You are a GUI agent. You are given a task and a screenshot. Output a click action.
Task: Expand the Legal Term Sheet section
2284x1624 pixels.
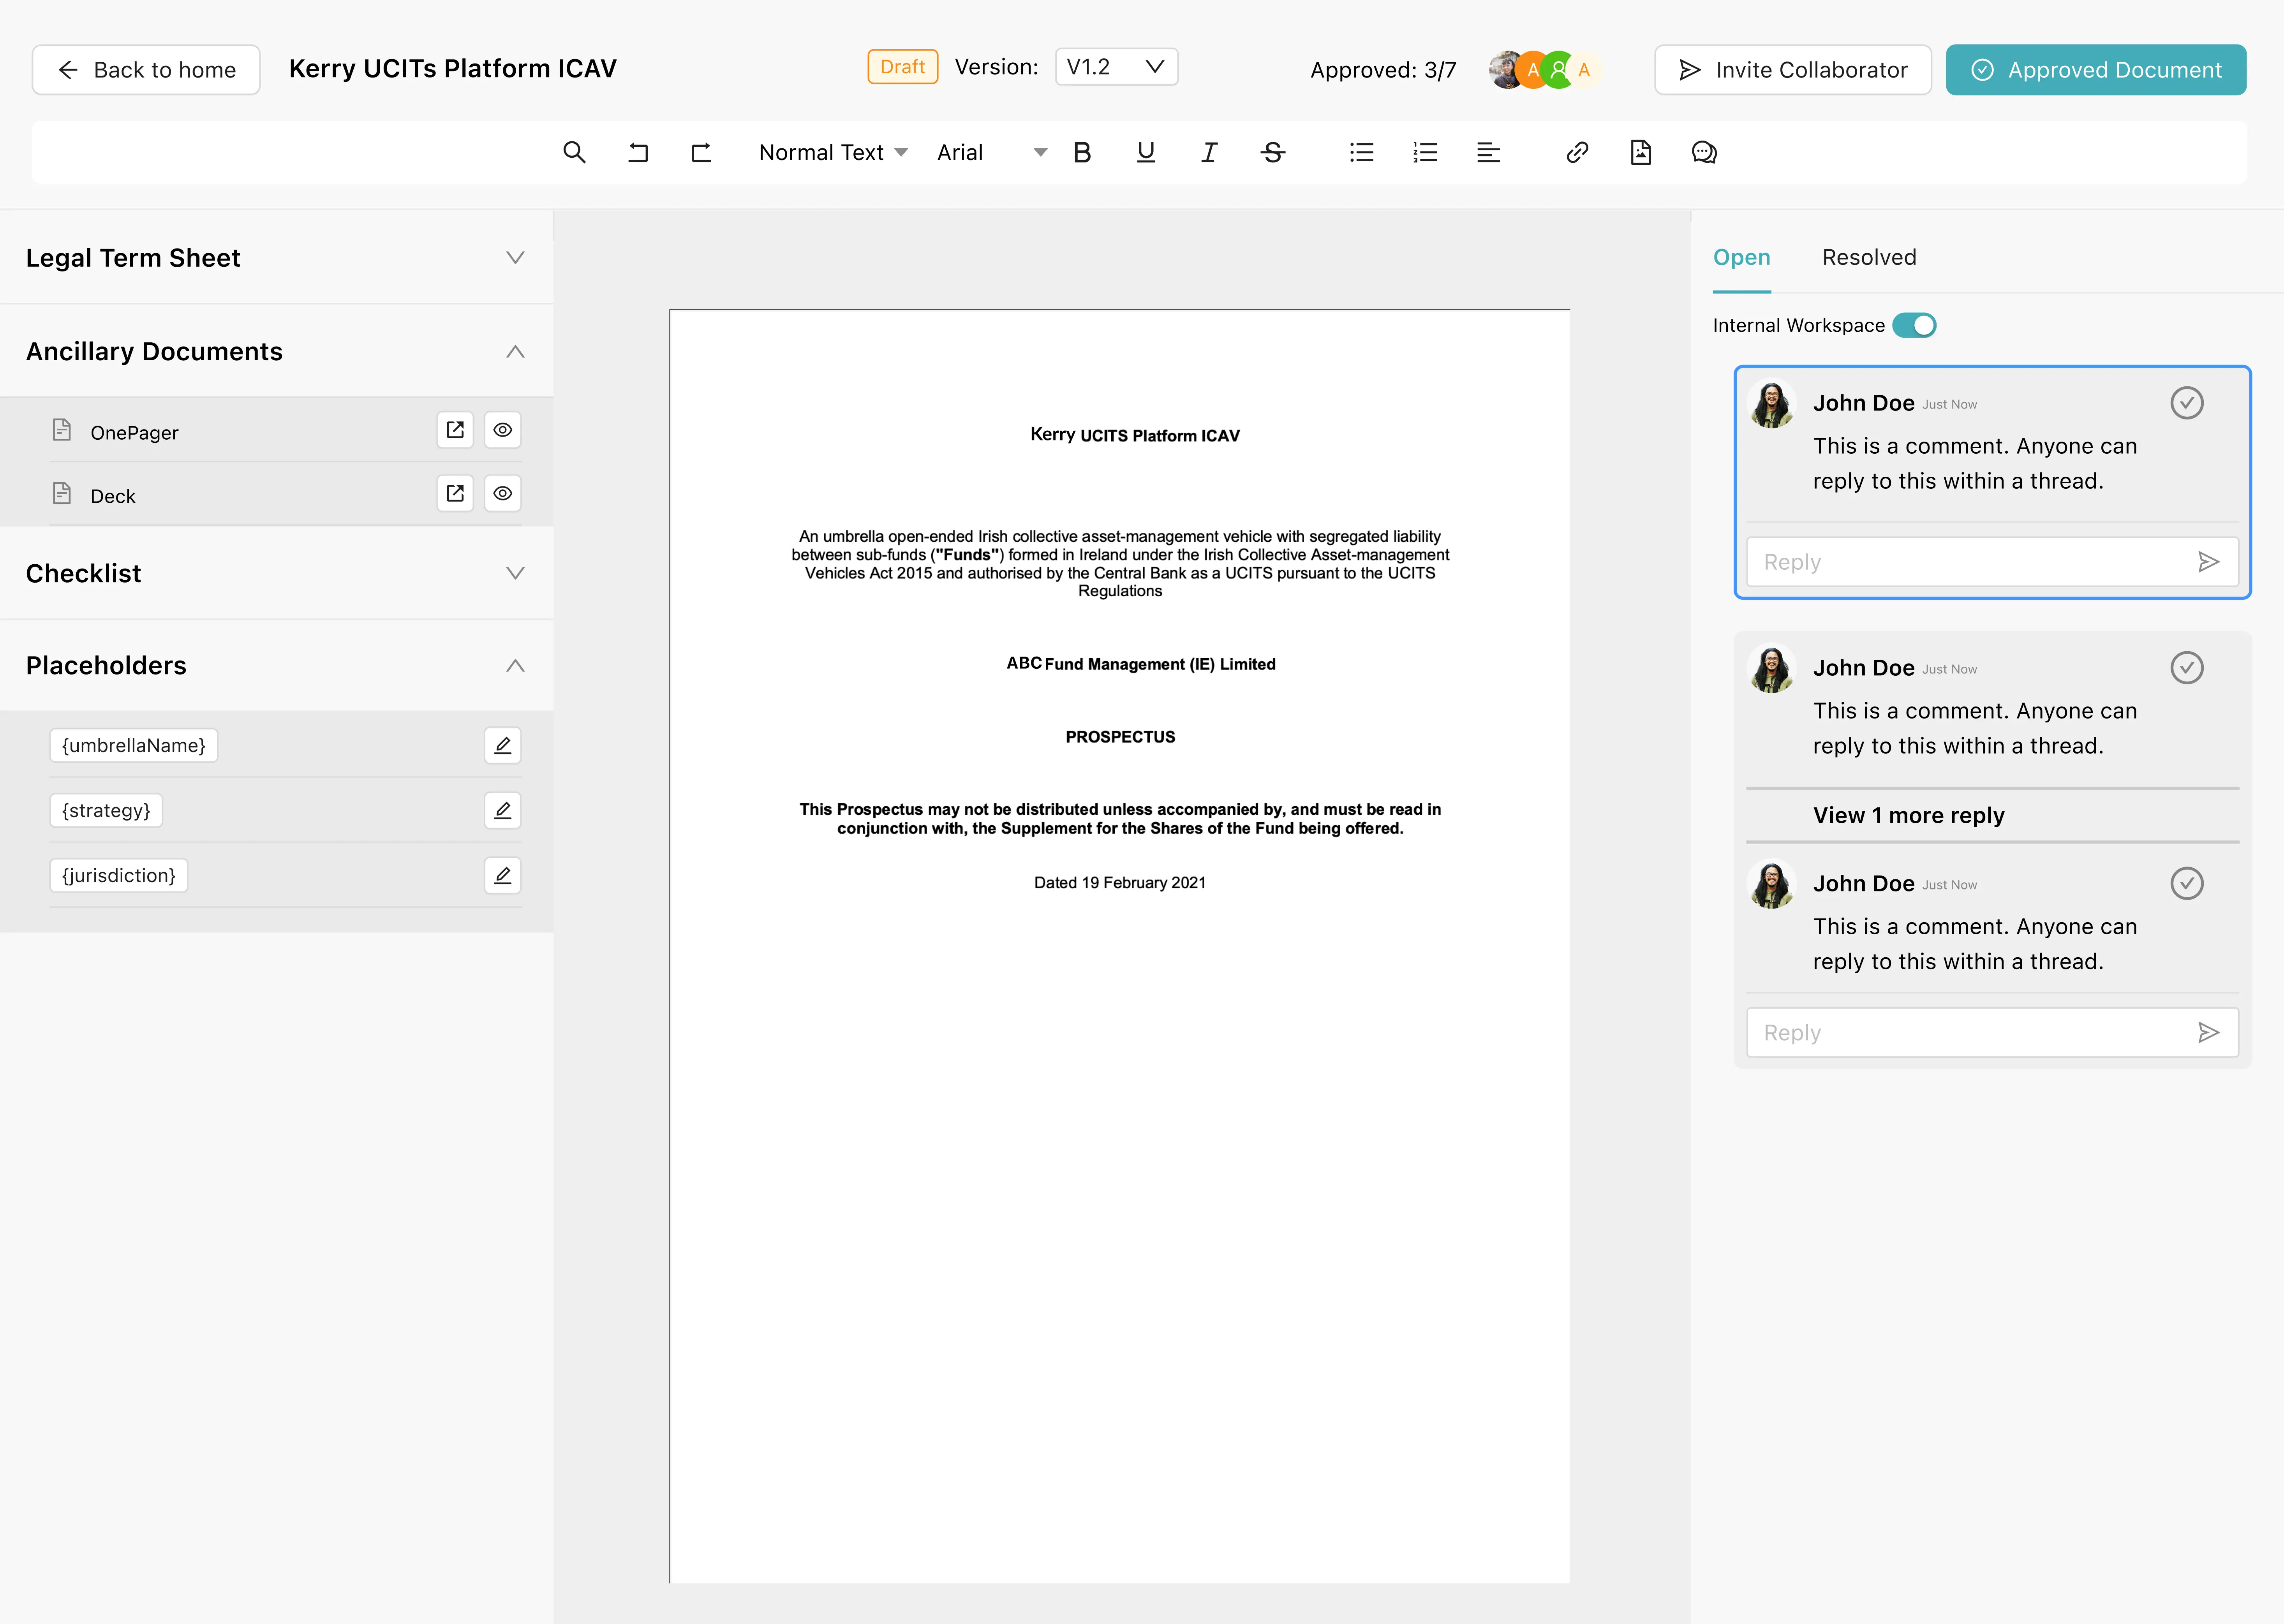[515, 258]
